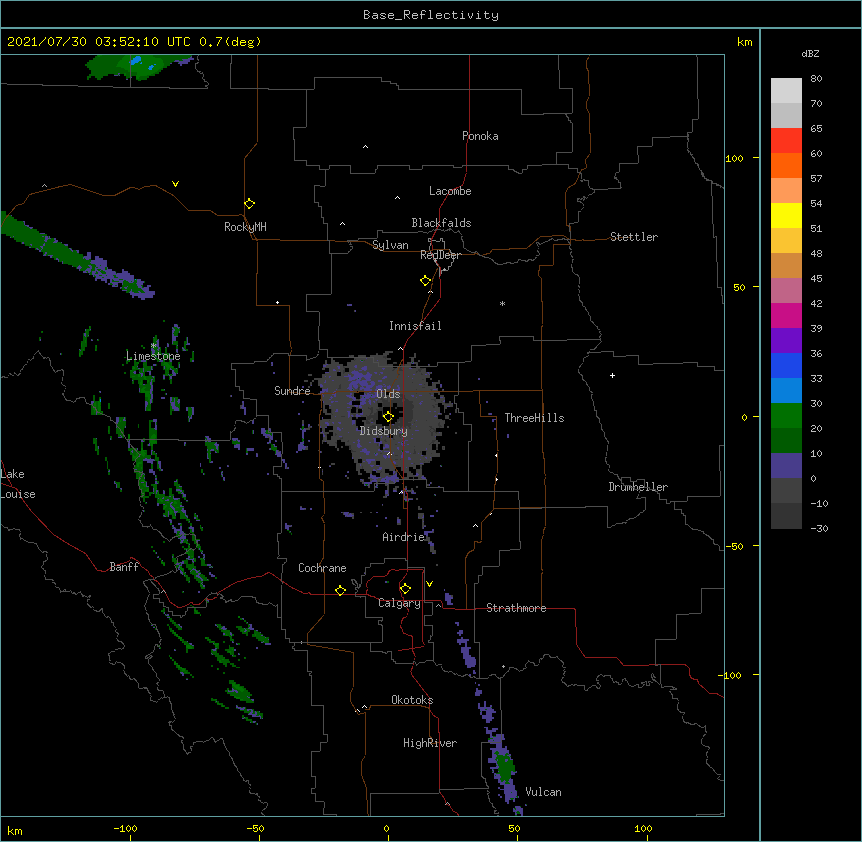Select the yellow diamond marker above Calgary label
Screen dimensions: 862x842
coord(405,589)
